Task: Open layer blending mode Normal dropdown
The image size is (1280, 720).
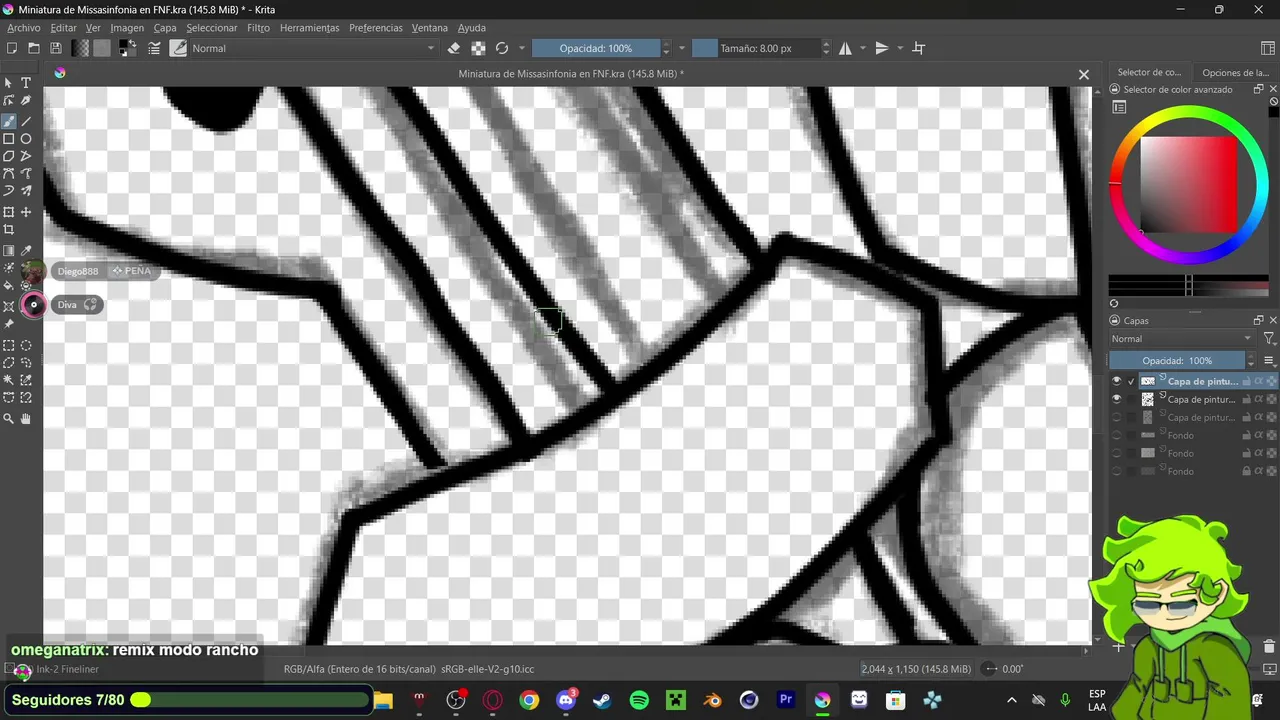Action: (1181, 339)
